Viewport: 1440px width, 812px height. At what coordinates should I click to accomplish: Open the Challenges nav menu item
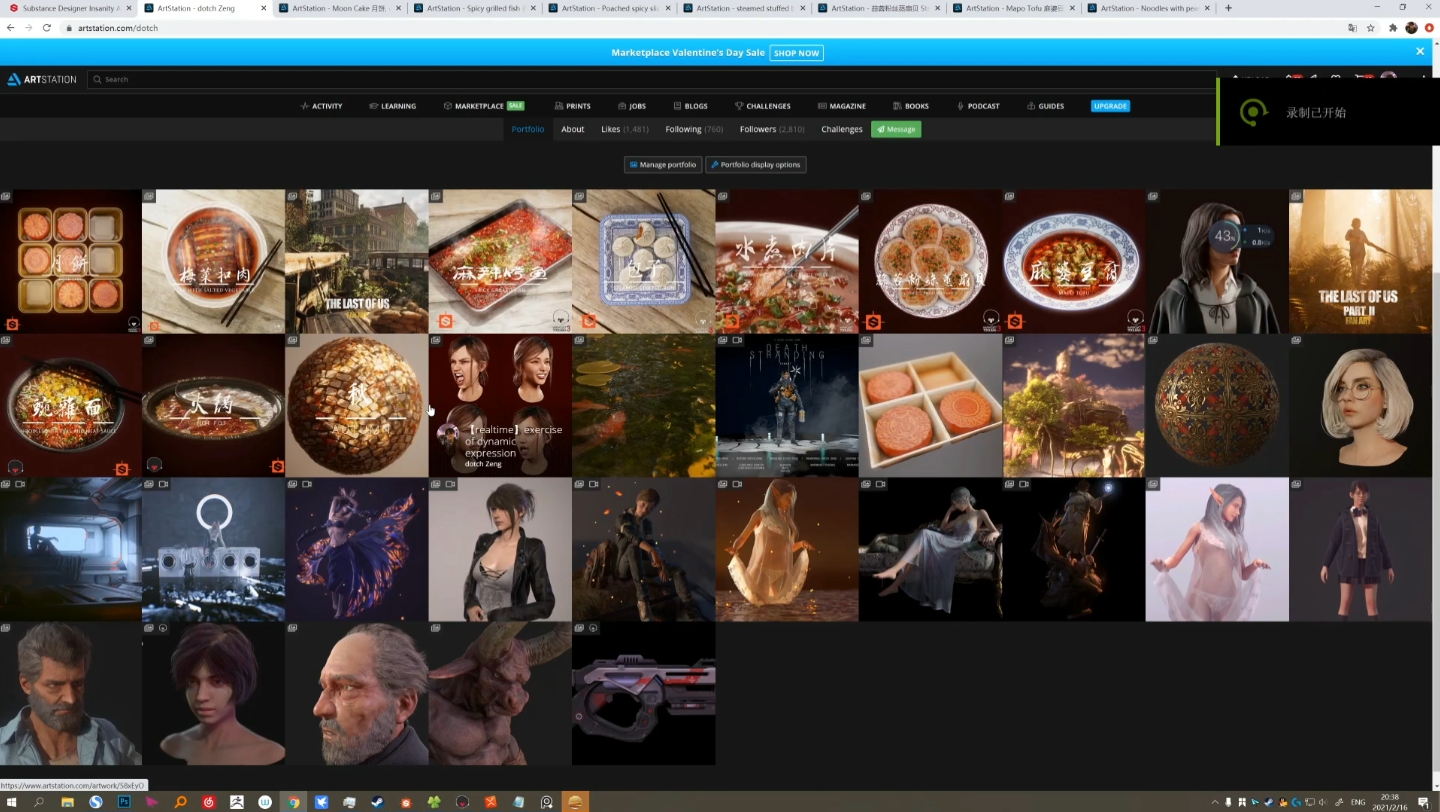(x=763, y=106)
